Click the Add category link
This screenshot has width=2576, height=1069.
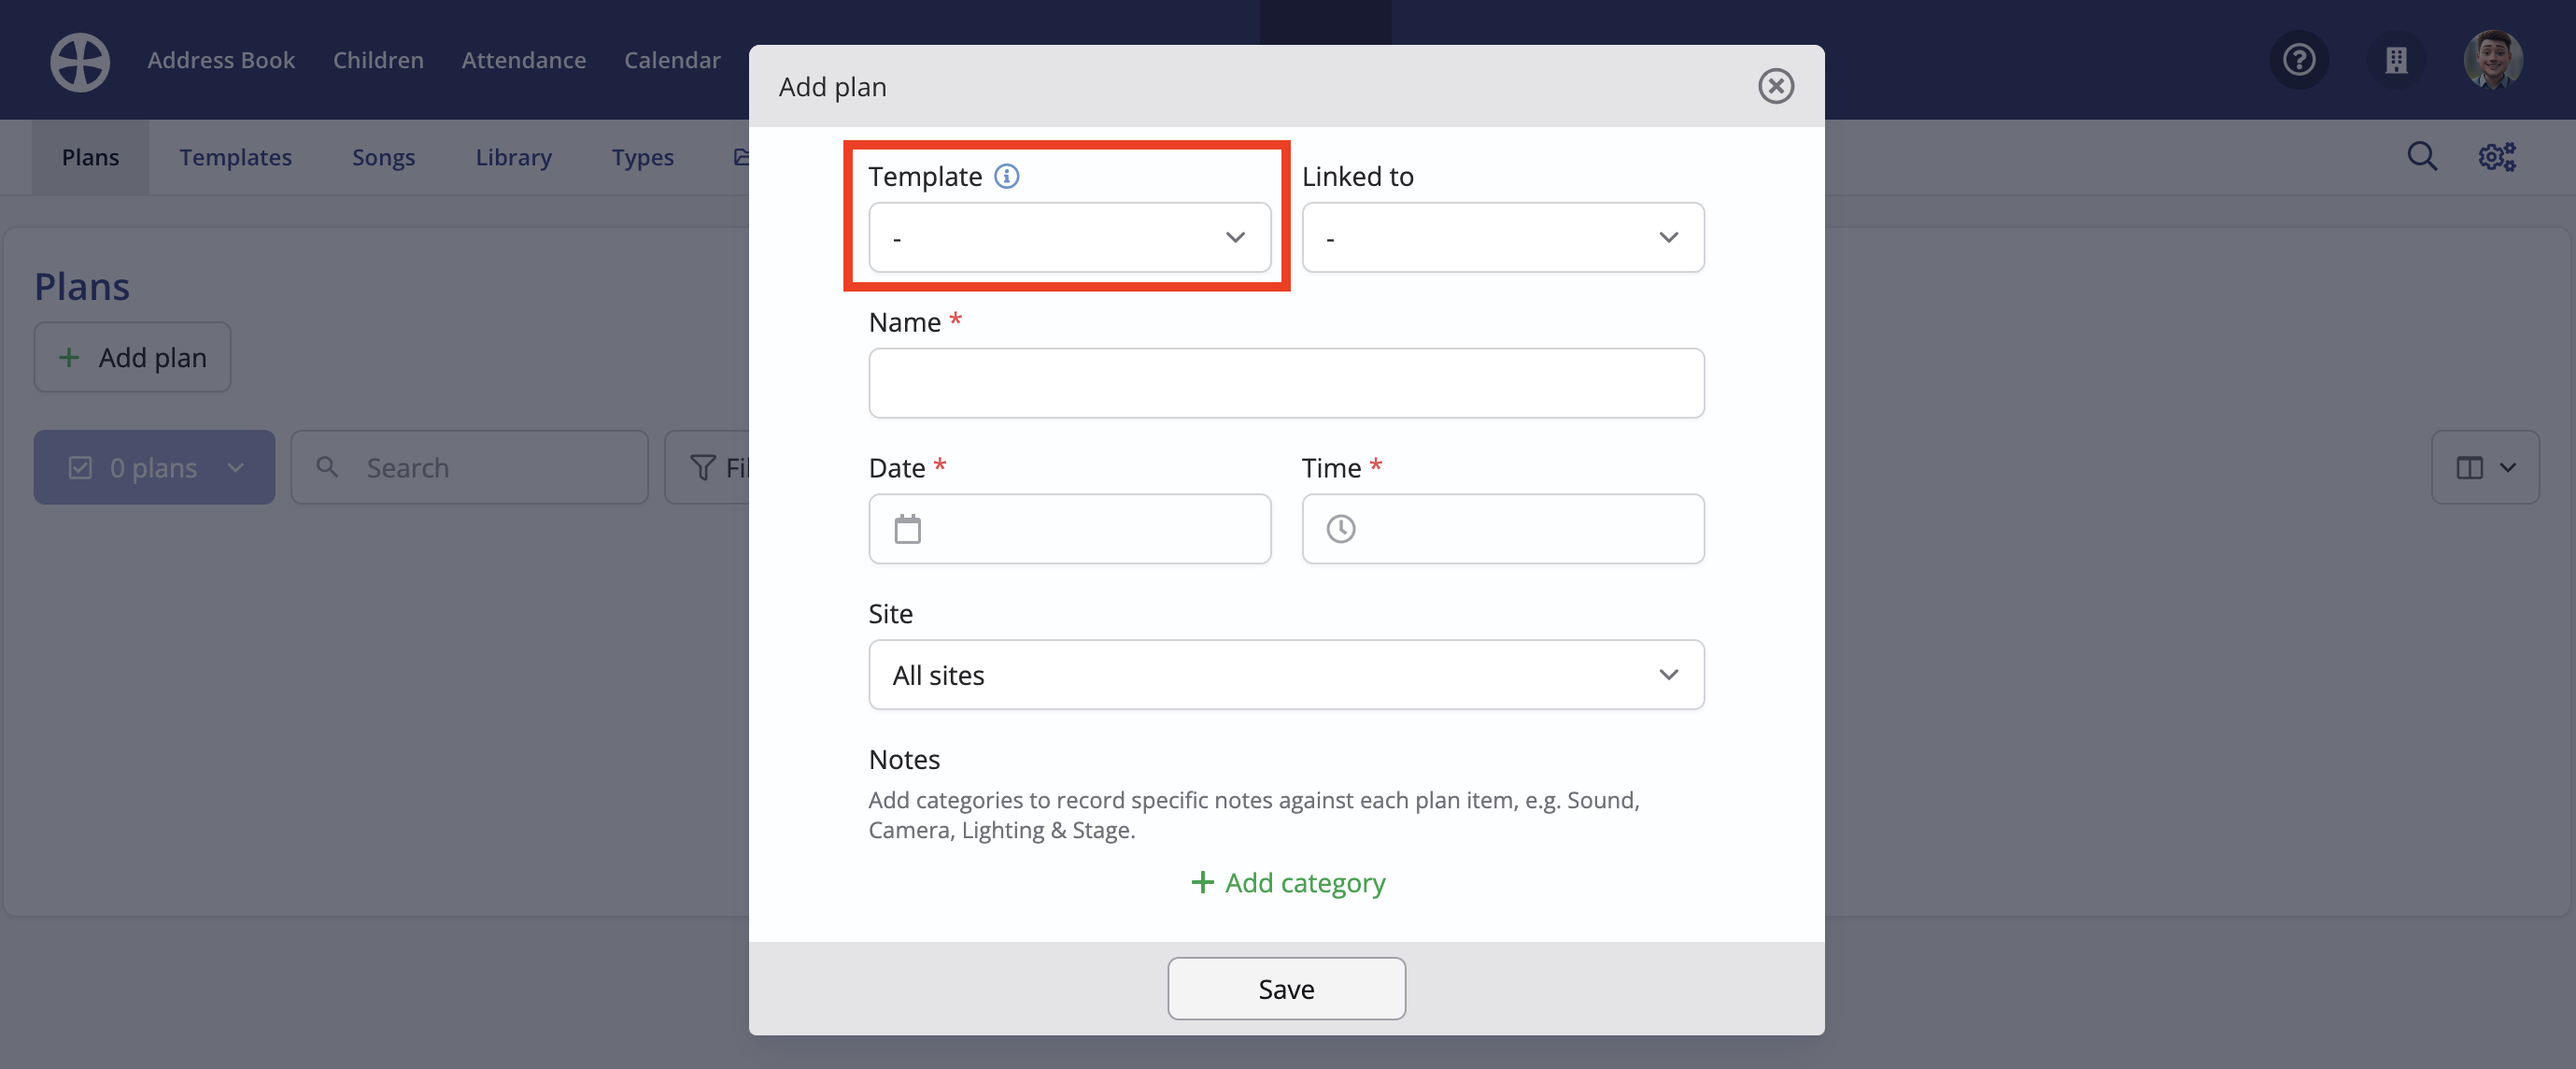pos(1287,882)
